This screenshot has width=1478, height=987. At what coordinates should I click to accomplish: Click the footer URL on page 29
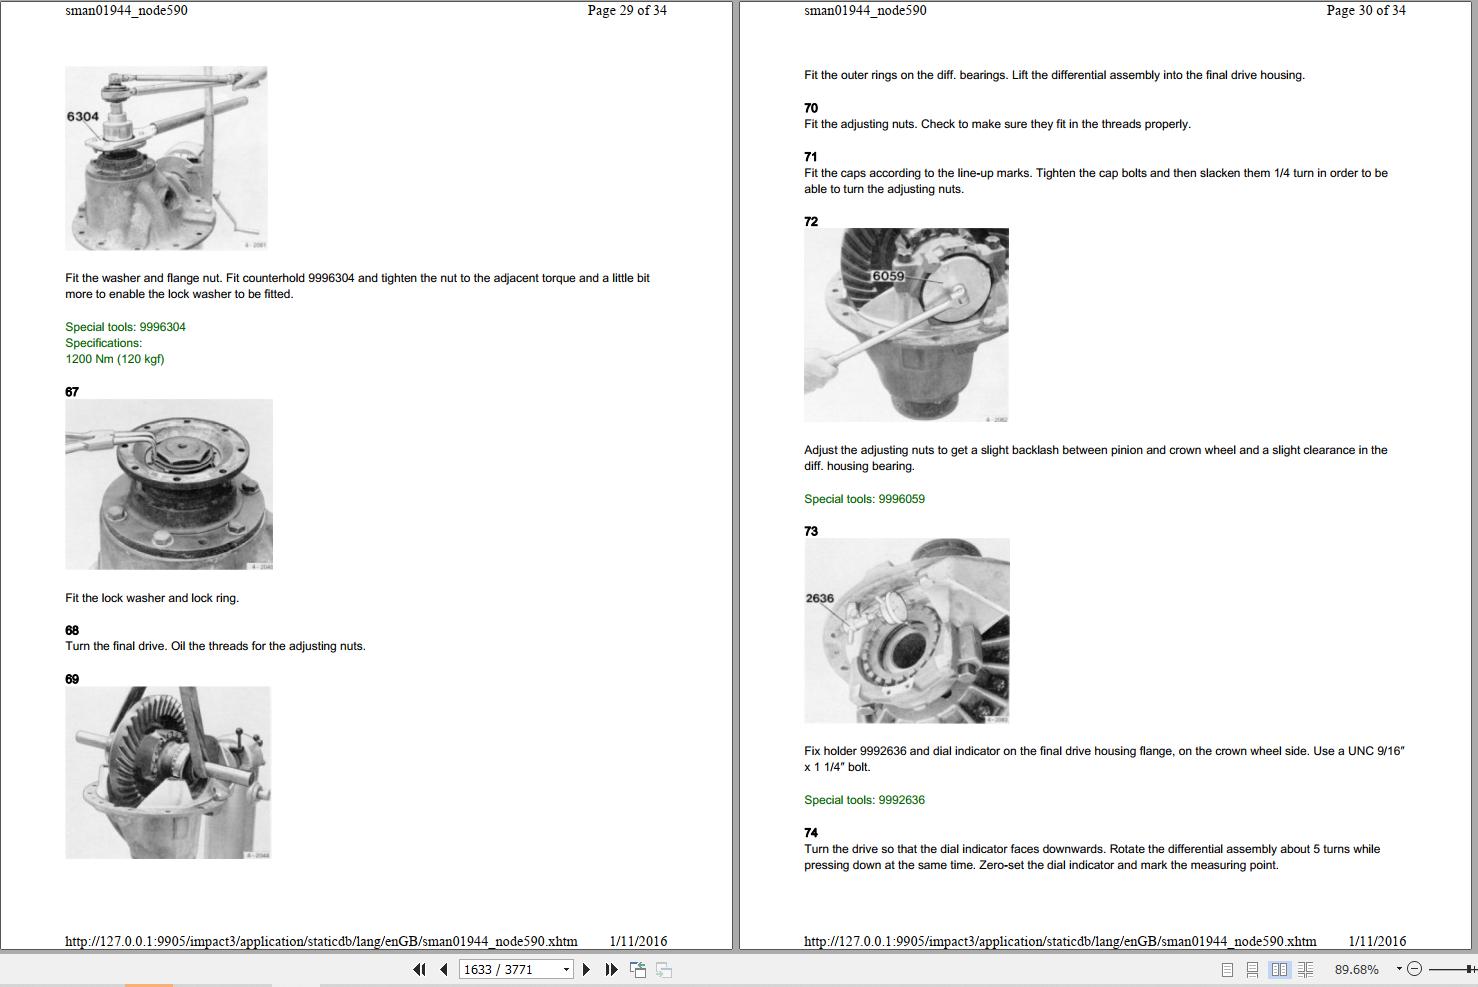(x=321, y=941)
